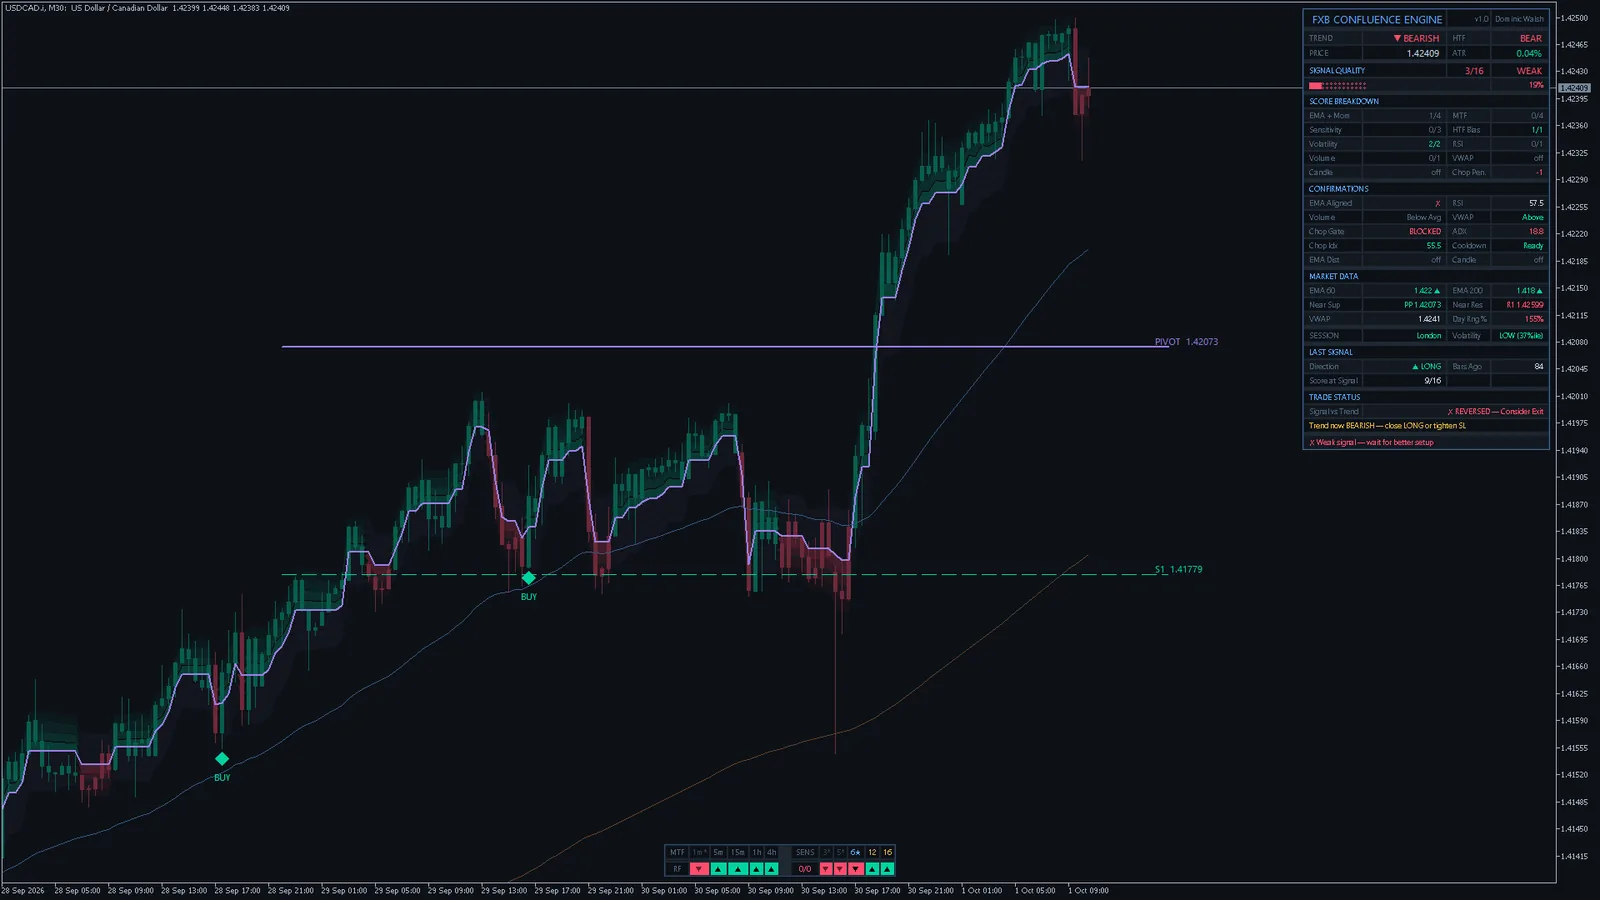The width and height of the screenshot is (1600, 900).
Task: Click the current price tag on price axis
Action: (x=1574, y=88)
